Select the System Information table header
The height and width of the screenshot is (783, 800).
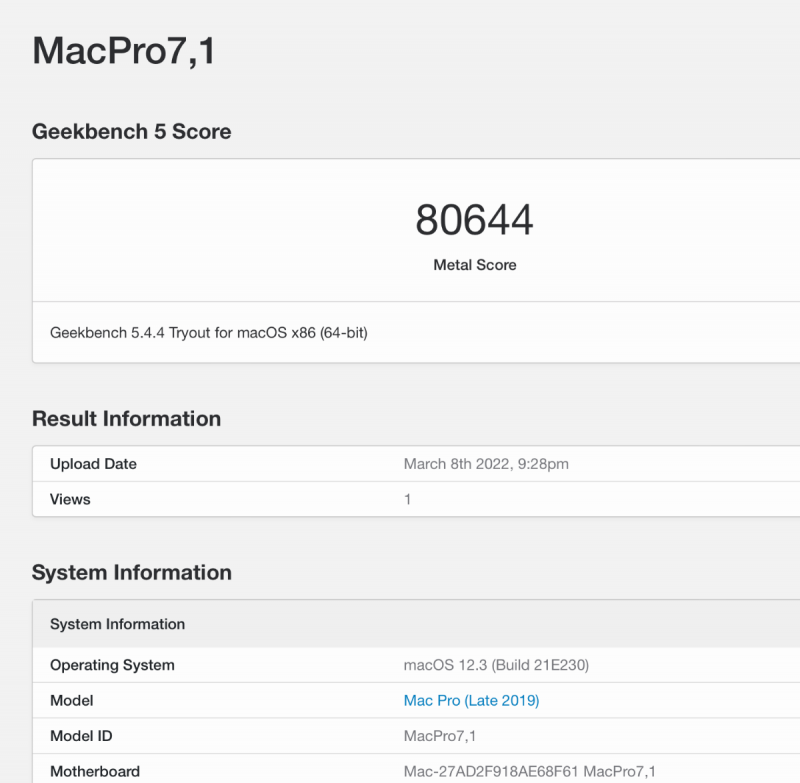[117, 624]
